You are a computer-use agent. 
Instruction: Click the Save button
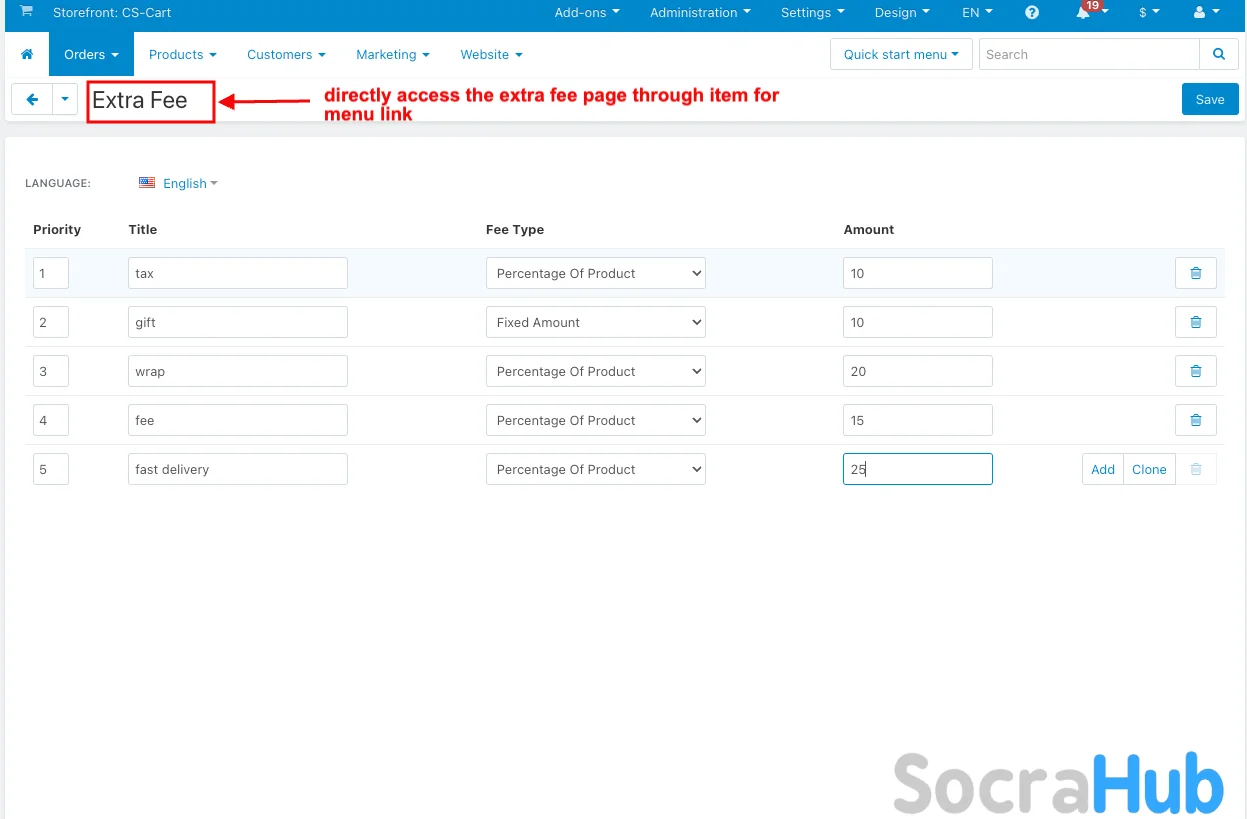pos(1209,99)
